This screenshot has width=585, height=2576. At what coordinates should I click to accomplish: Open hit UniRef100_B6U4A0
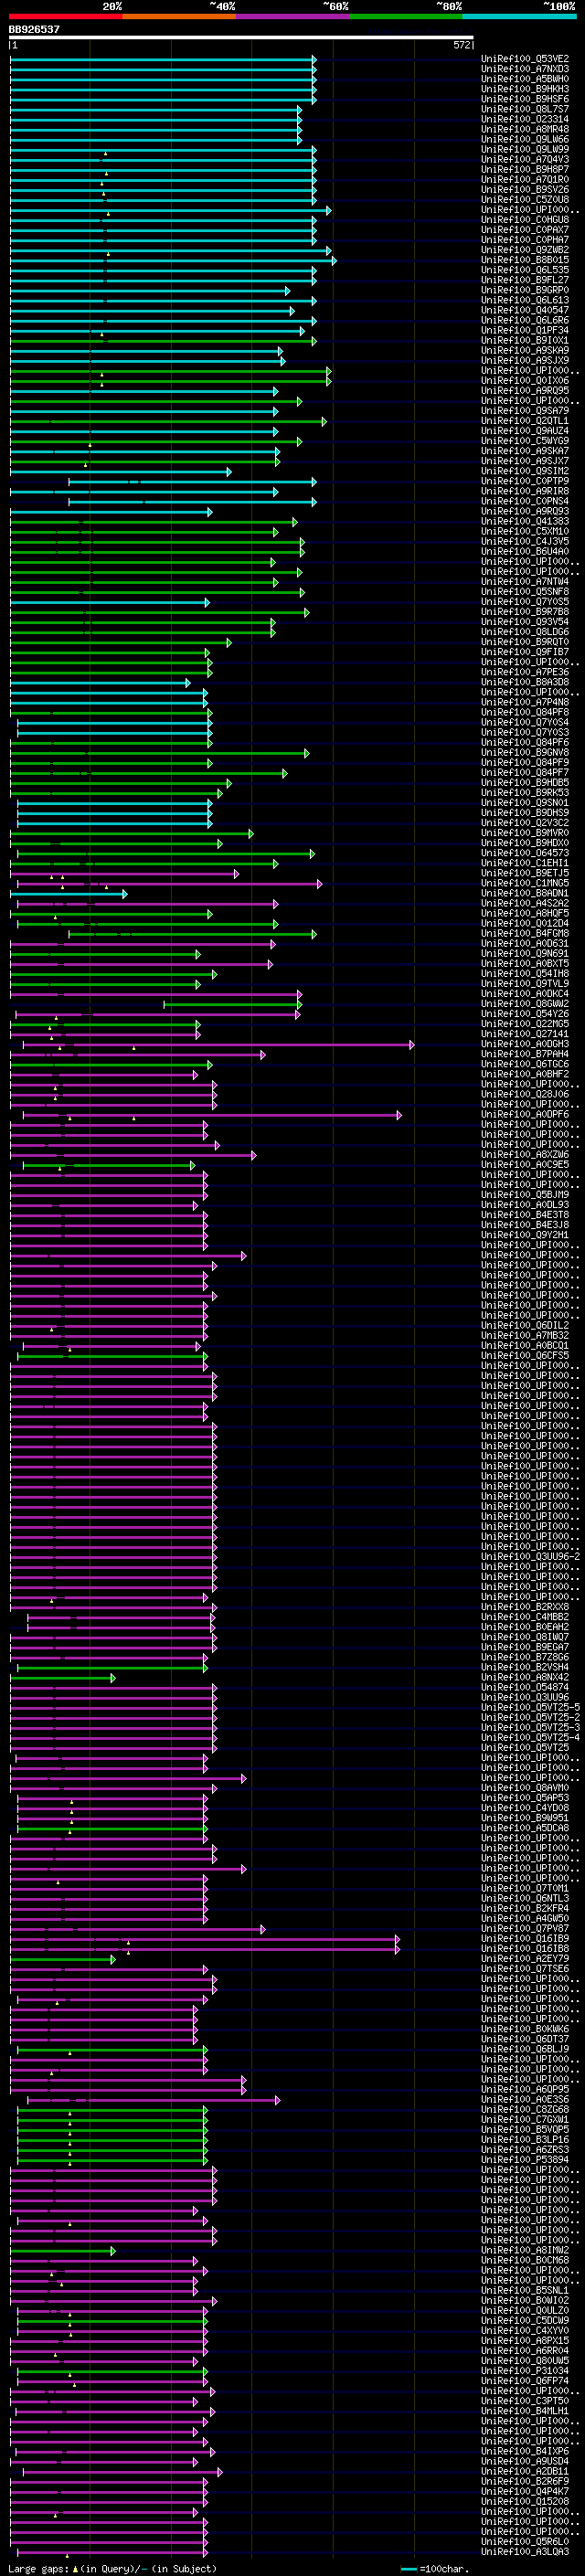pyautogui.click(x=525, y=551)
